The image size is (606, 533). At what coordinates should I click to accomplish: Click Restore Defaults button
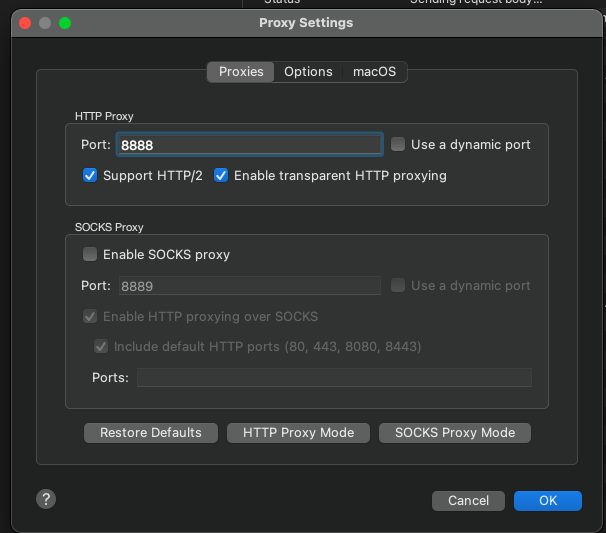151,433
